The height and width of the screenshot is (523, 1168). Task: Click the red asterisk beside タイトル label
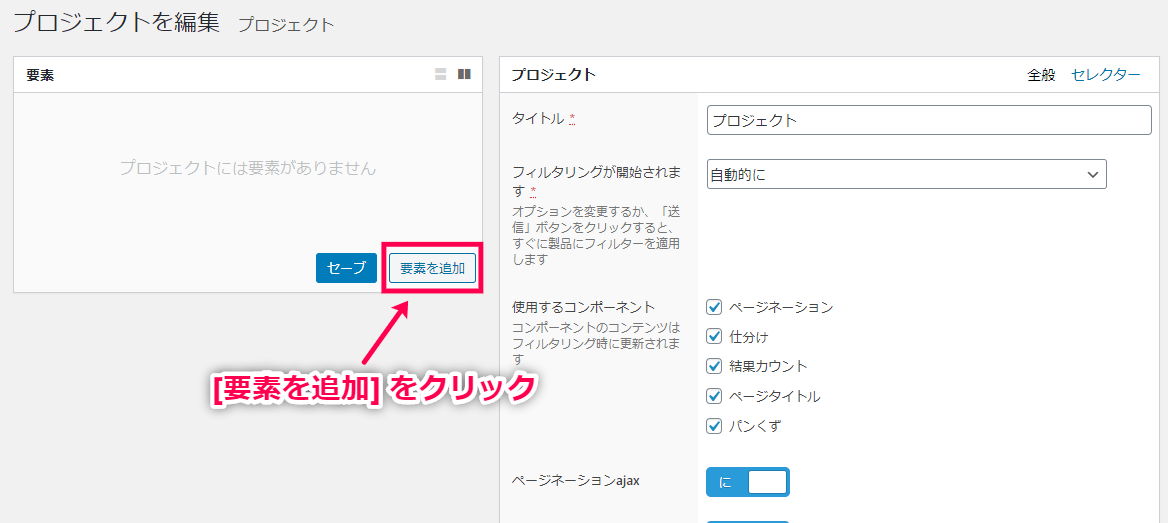(572, 120)
